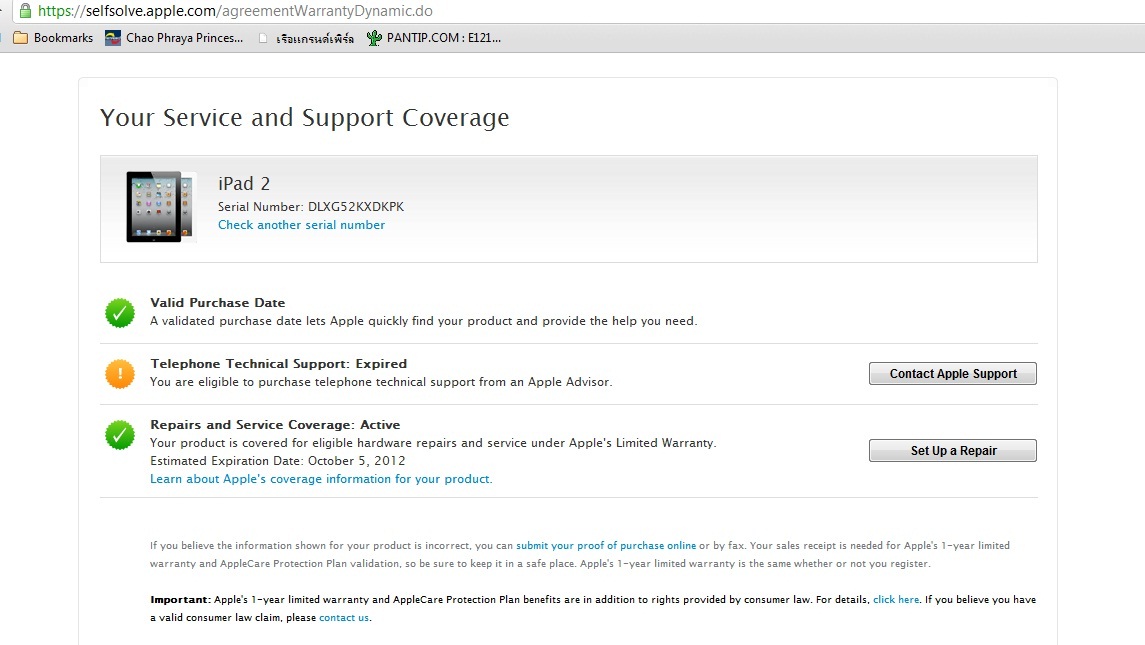Follow the submit your proof of purchase online link
The height and width of the screenshot is (645, 1145).
click(x=606, y=546)
